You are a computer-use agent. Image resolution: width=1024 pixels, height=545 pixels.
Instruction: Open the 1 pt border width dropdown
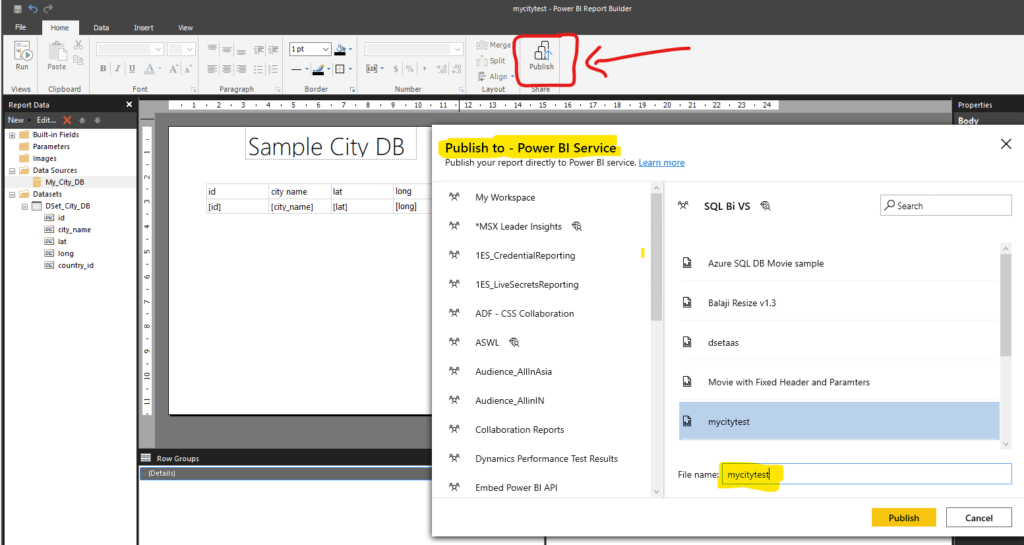[325, 50]
